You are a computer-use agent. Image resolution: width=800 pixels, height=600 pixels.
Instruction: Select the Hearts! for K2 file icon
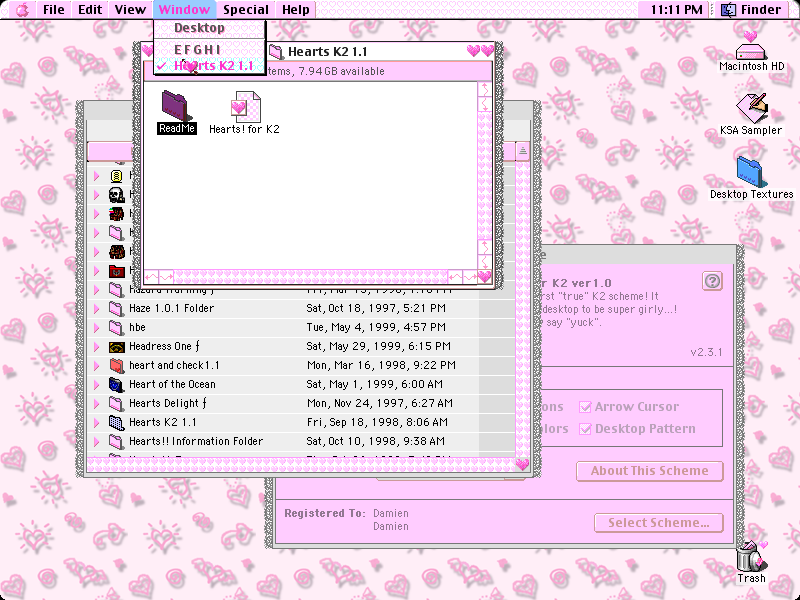[x=246, y=107]
